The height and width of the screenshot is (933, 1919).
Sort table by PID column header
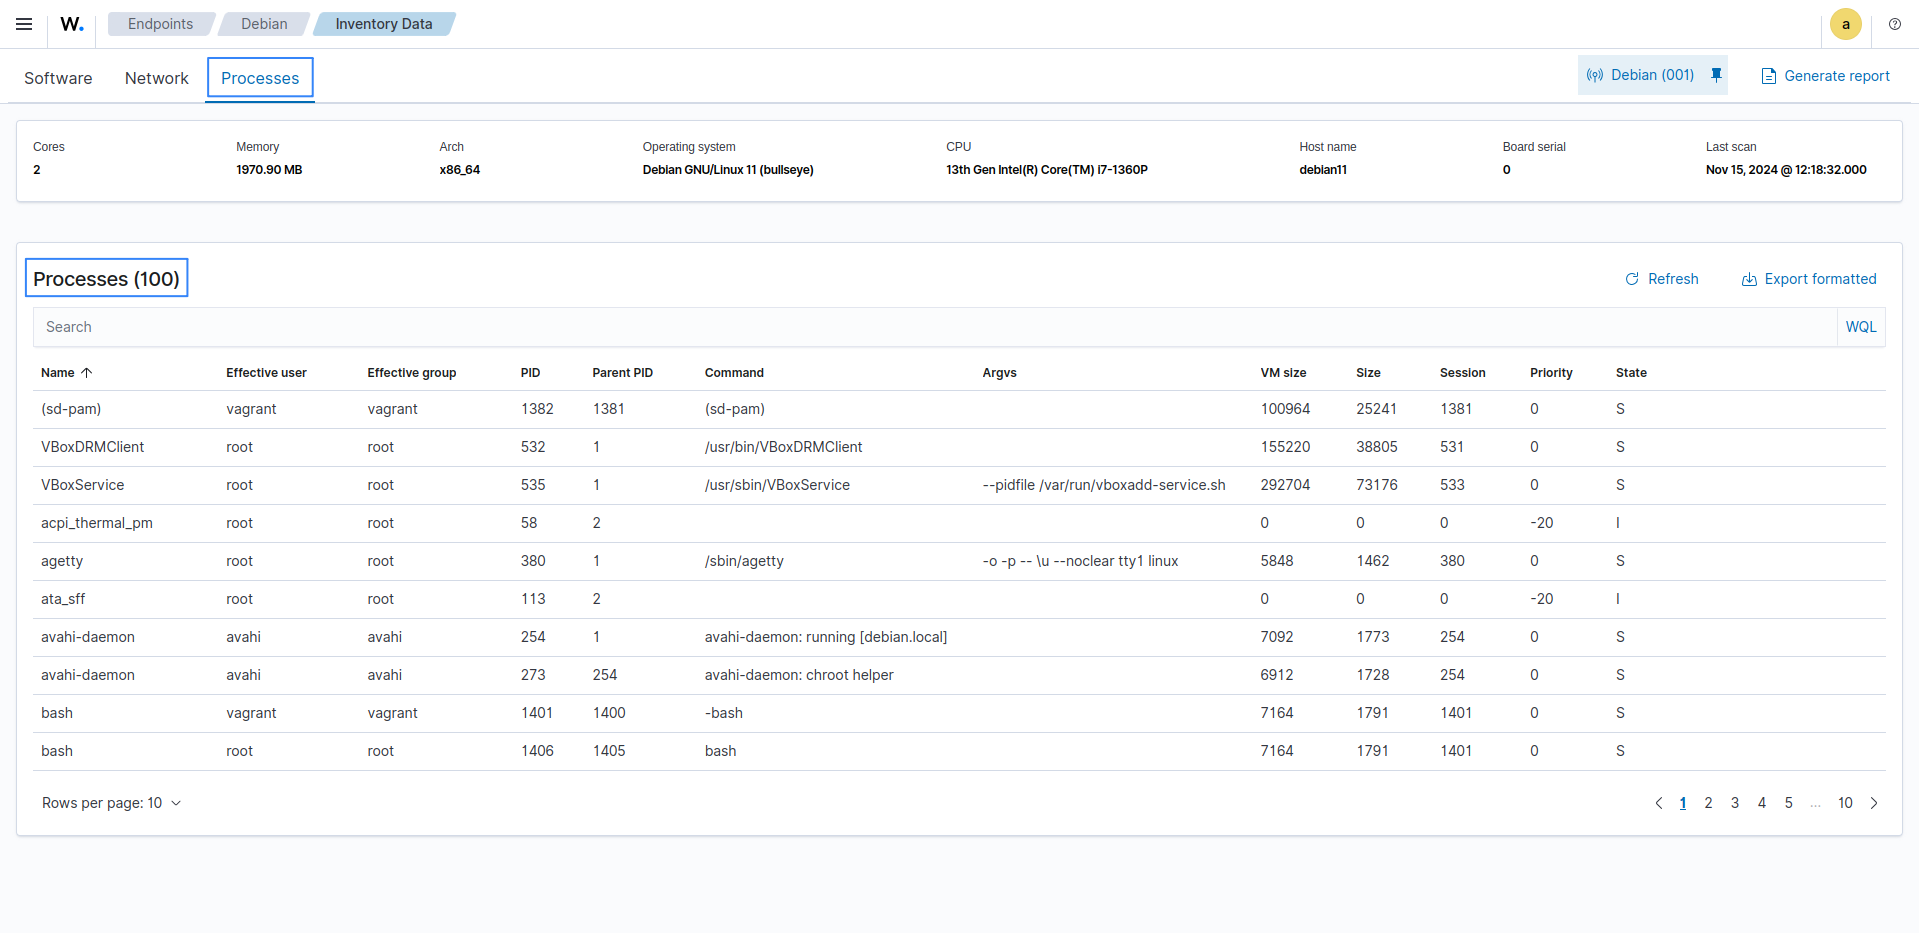point(530,373)
